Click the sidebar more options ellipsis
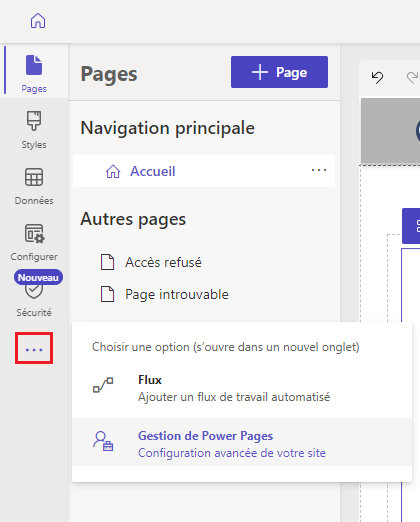The width and height of the screenshot is (420, 522). [34, 348]
